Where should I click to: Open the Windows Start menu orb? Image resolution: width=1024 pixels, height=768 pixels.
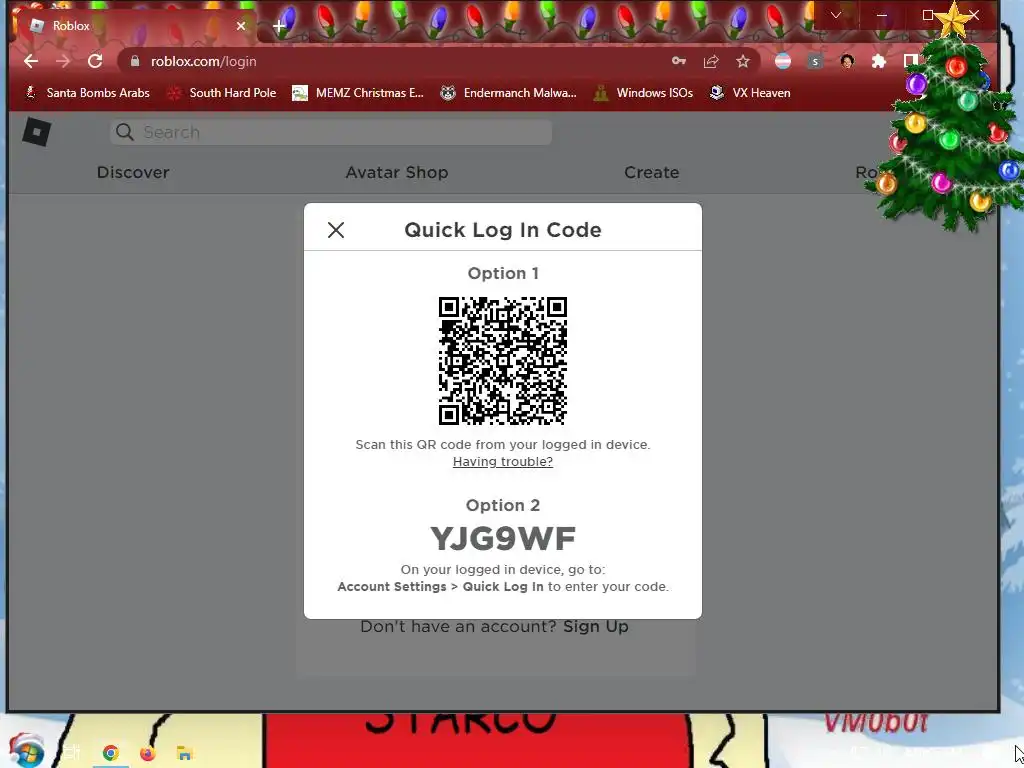click(x=26, y=751)
